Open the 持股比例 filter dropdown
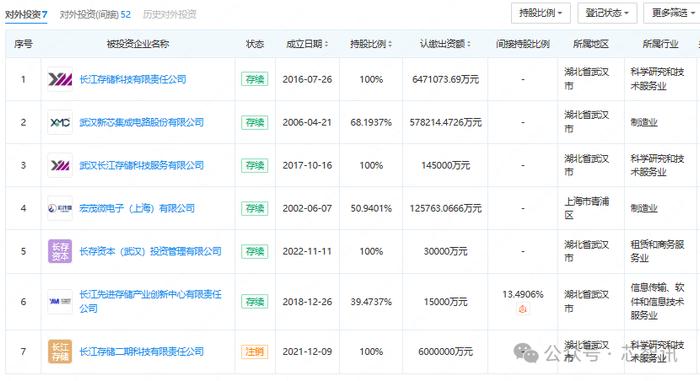This screenshot has width=700, height=381. point(540,13)
